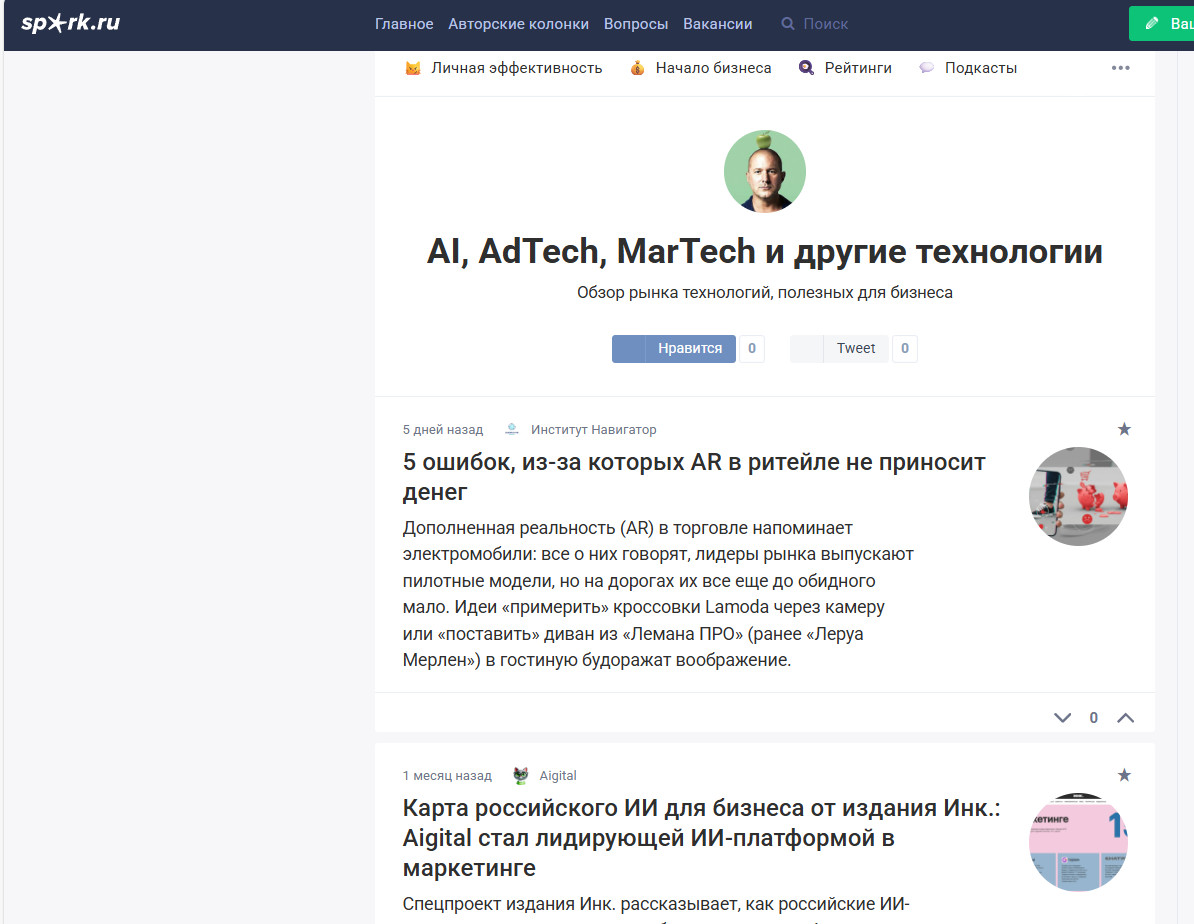
Task: Click the magnifier icon beside Рейтинги
Action: tap(806, 68)
